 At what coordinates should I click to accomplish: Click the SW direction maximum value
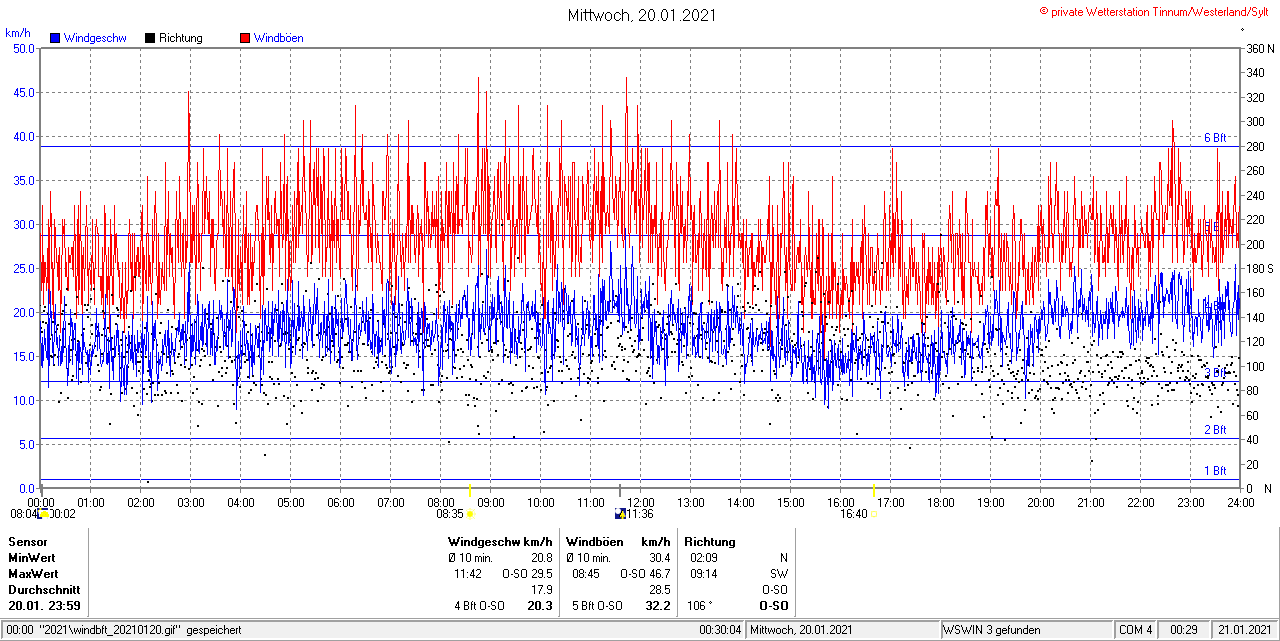tap(779, 574)
